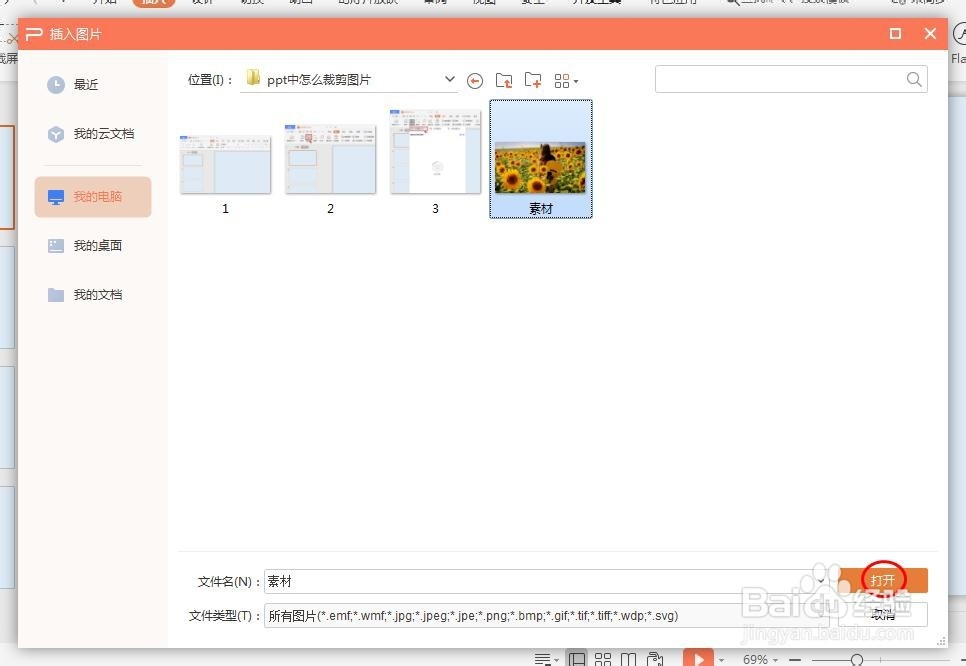Open the 设计 ribbon tab

[201, 3]
